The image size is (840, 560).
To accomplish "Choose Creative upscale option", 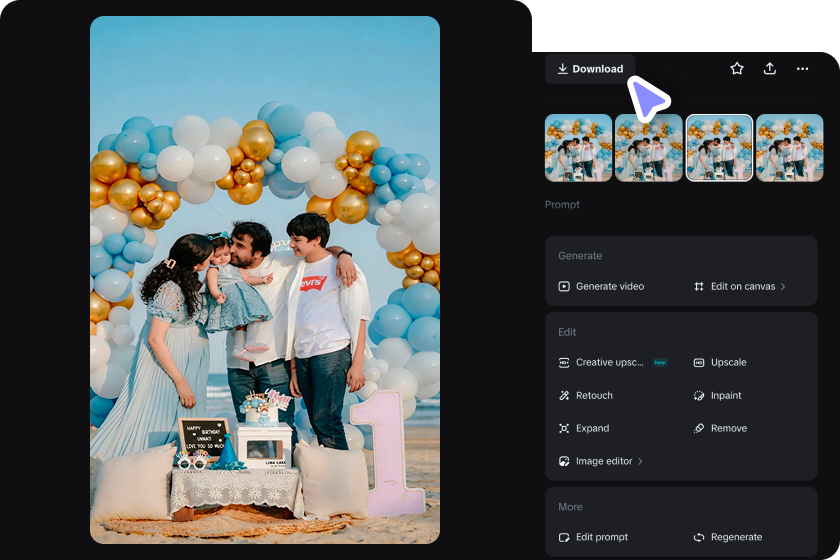I will tap(610, 362).
